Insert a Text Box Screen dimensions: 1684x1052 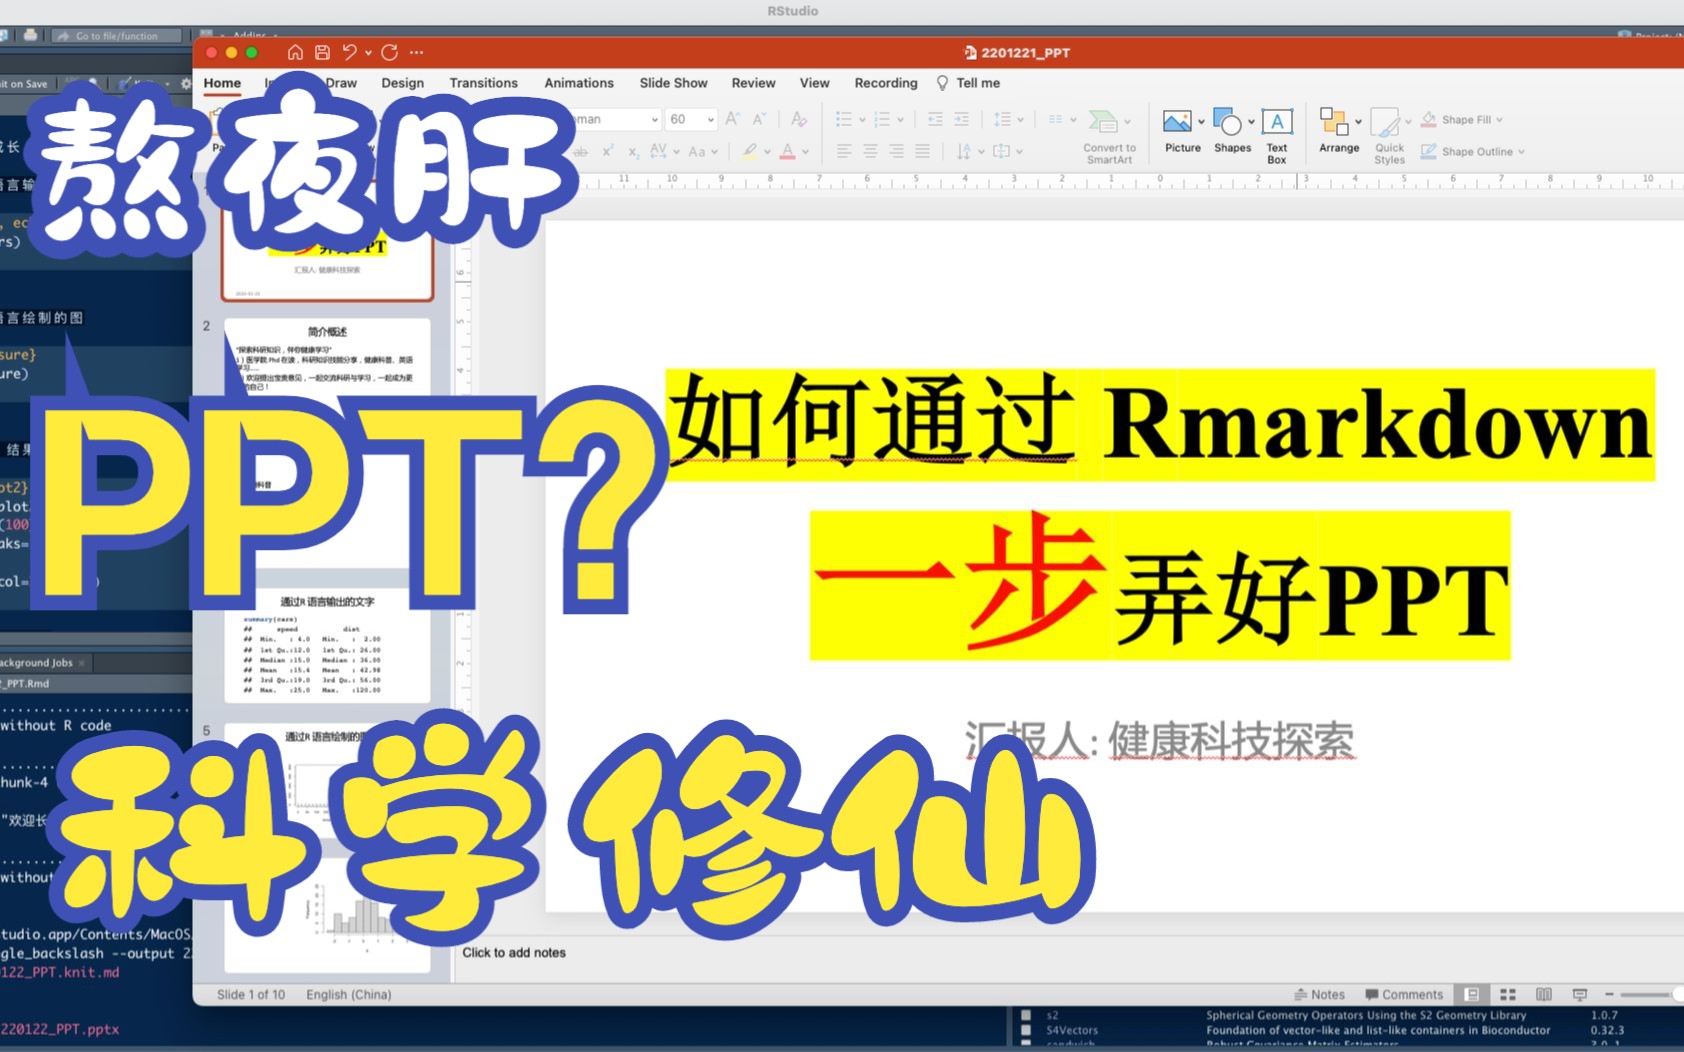[x=1277, y=136]
